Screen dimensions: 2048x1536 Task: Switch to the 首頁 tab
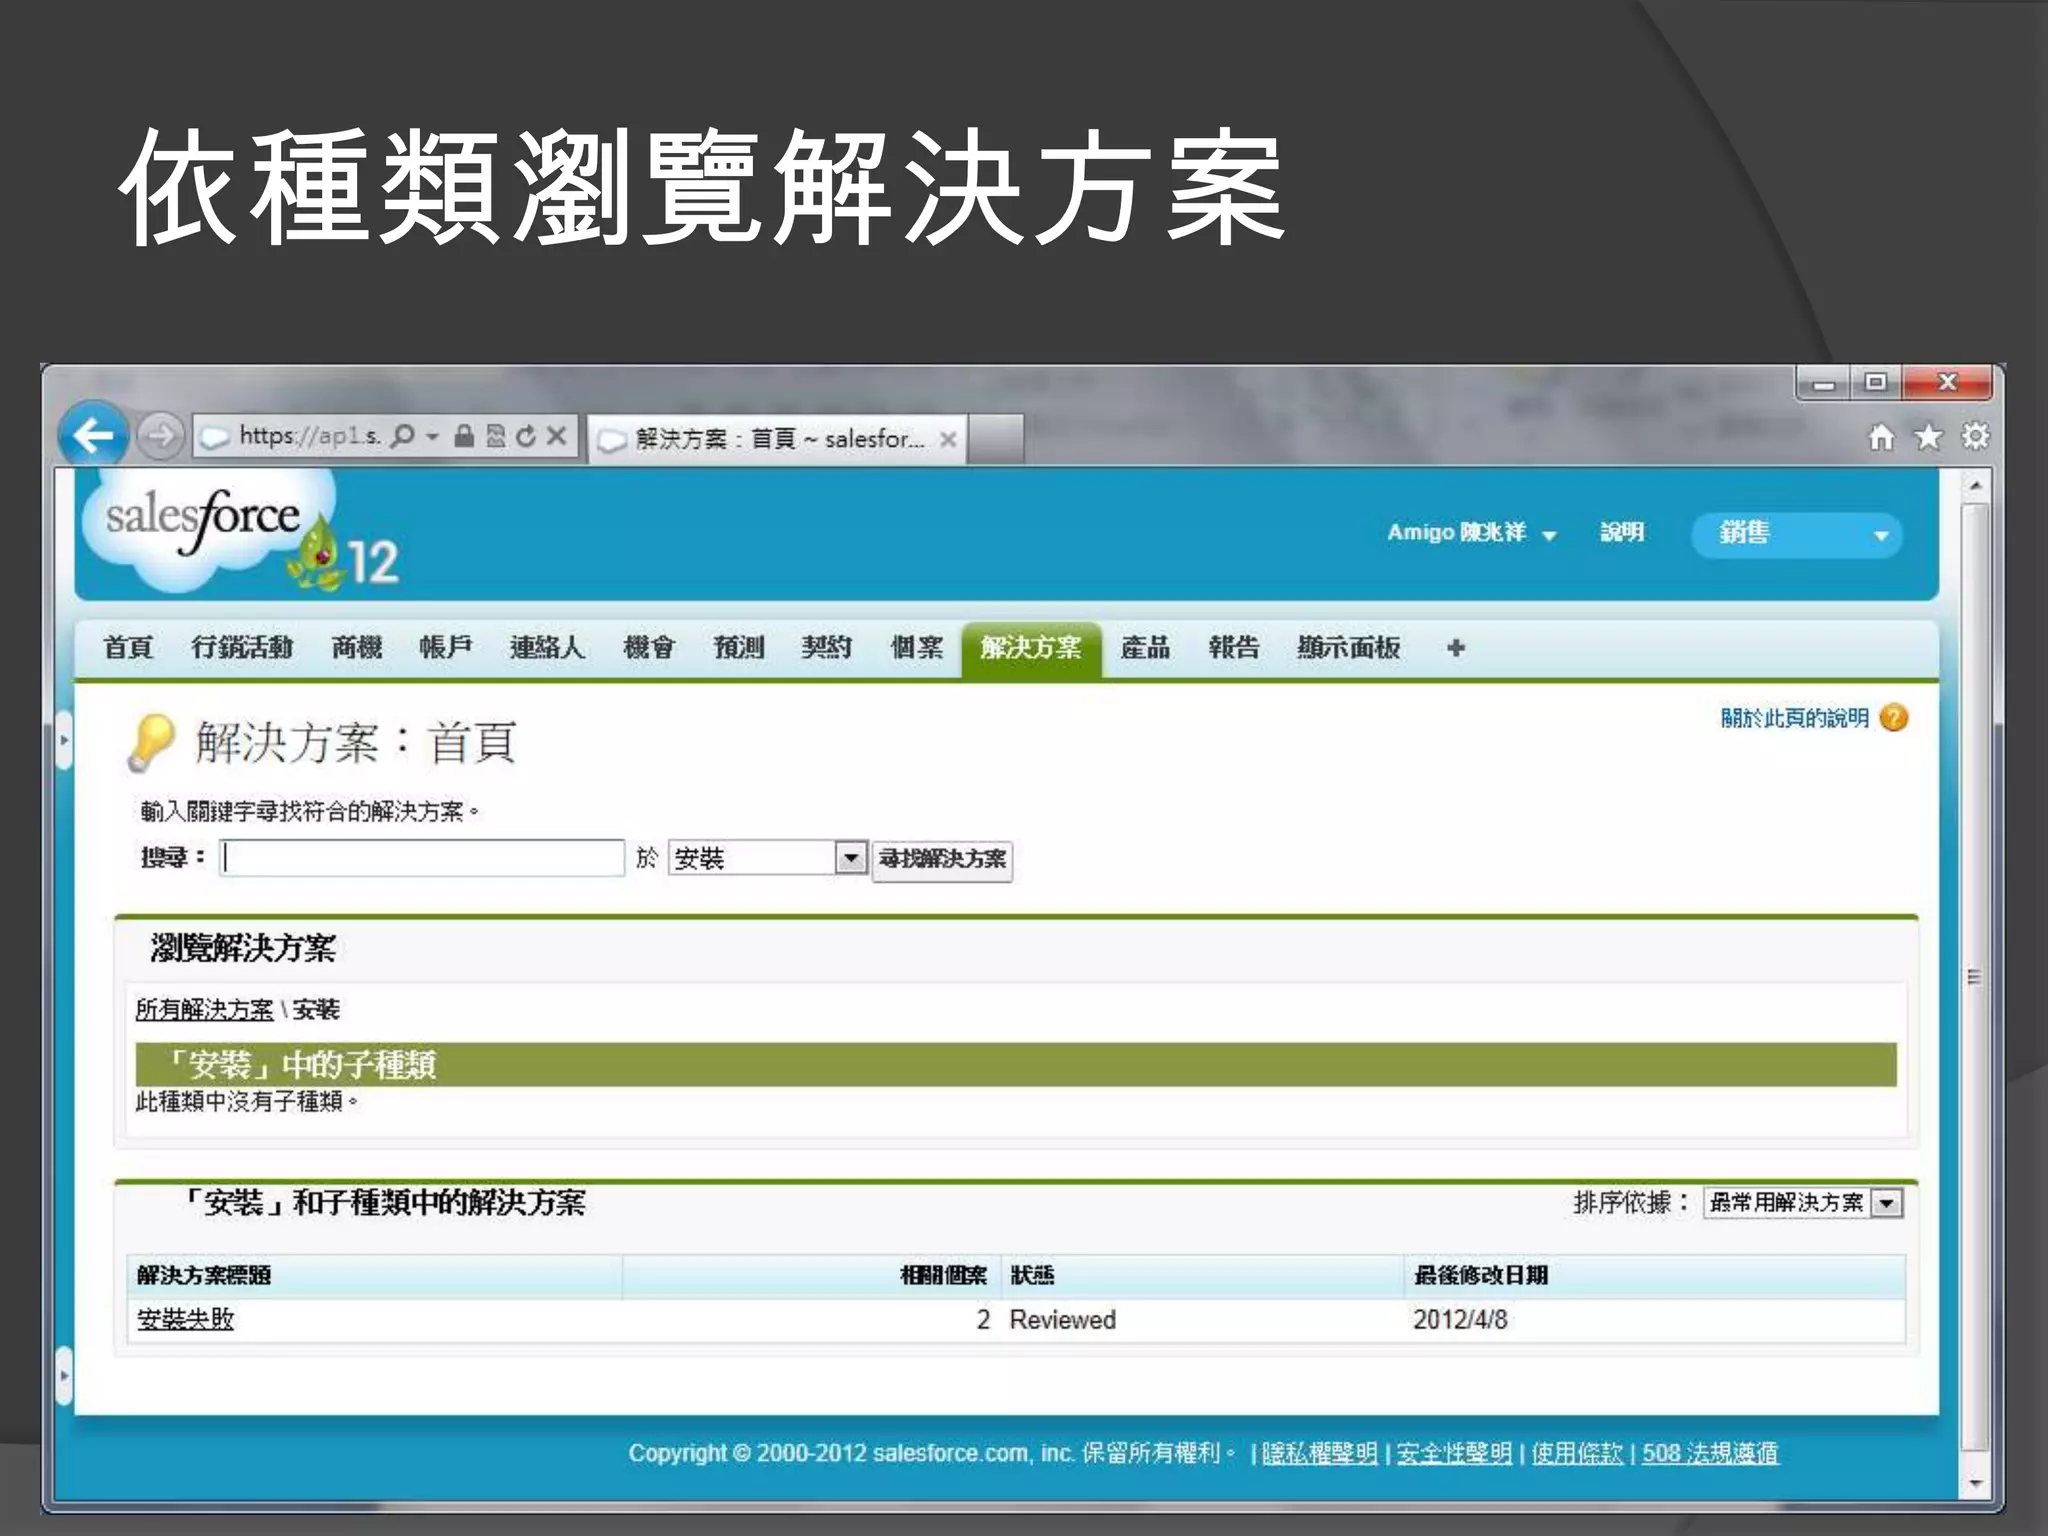[128, 648]
